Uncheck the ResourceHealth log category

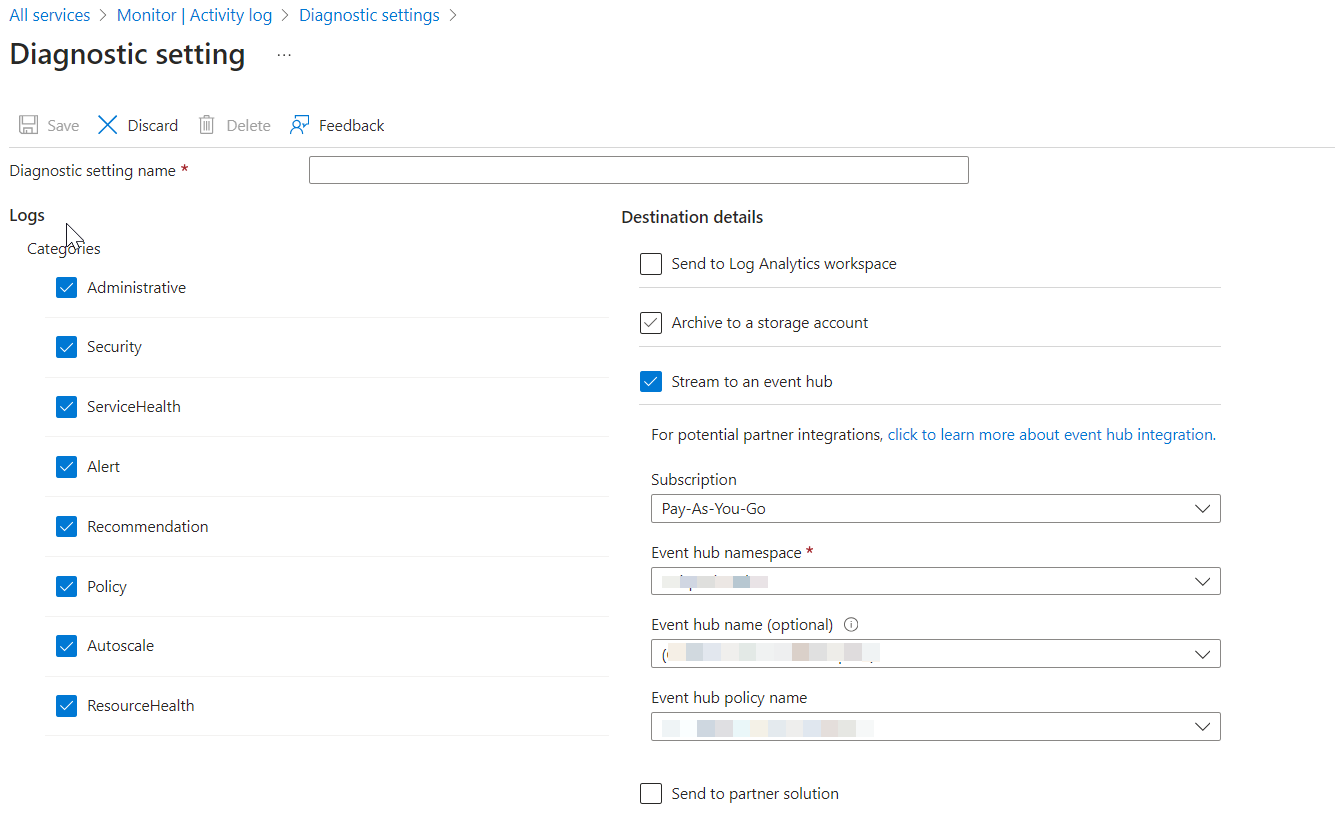pyautogui.click(x=66, y=706)
